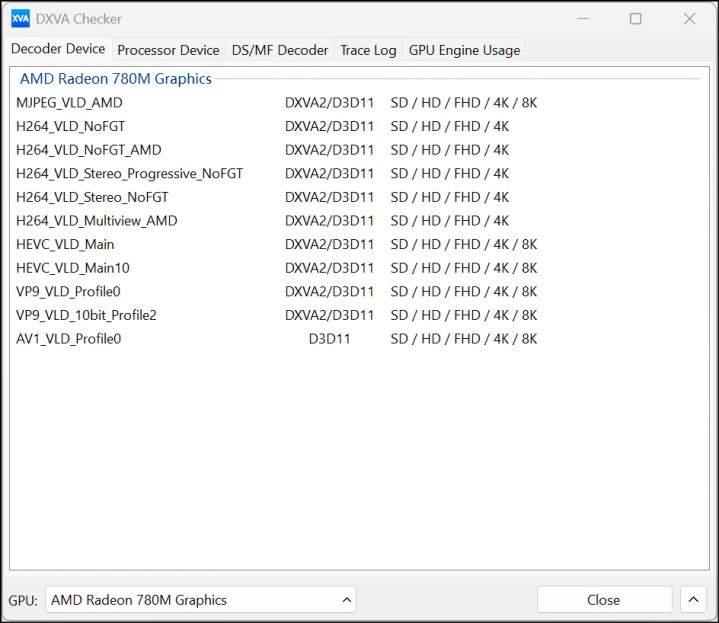This screenshot has height=623, width=719.
Task: Maximize the DXVA Checker window
Action: coord(635,19)
